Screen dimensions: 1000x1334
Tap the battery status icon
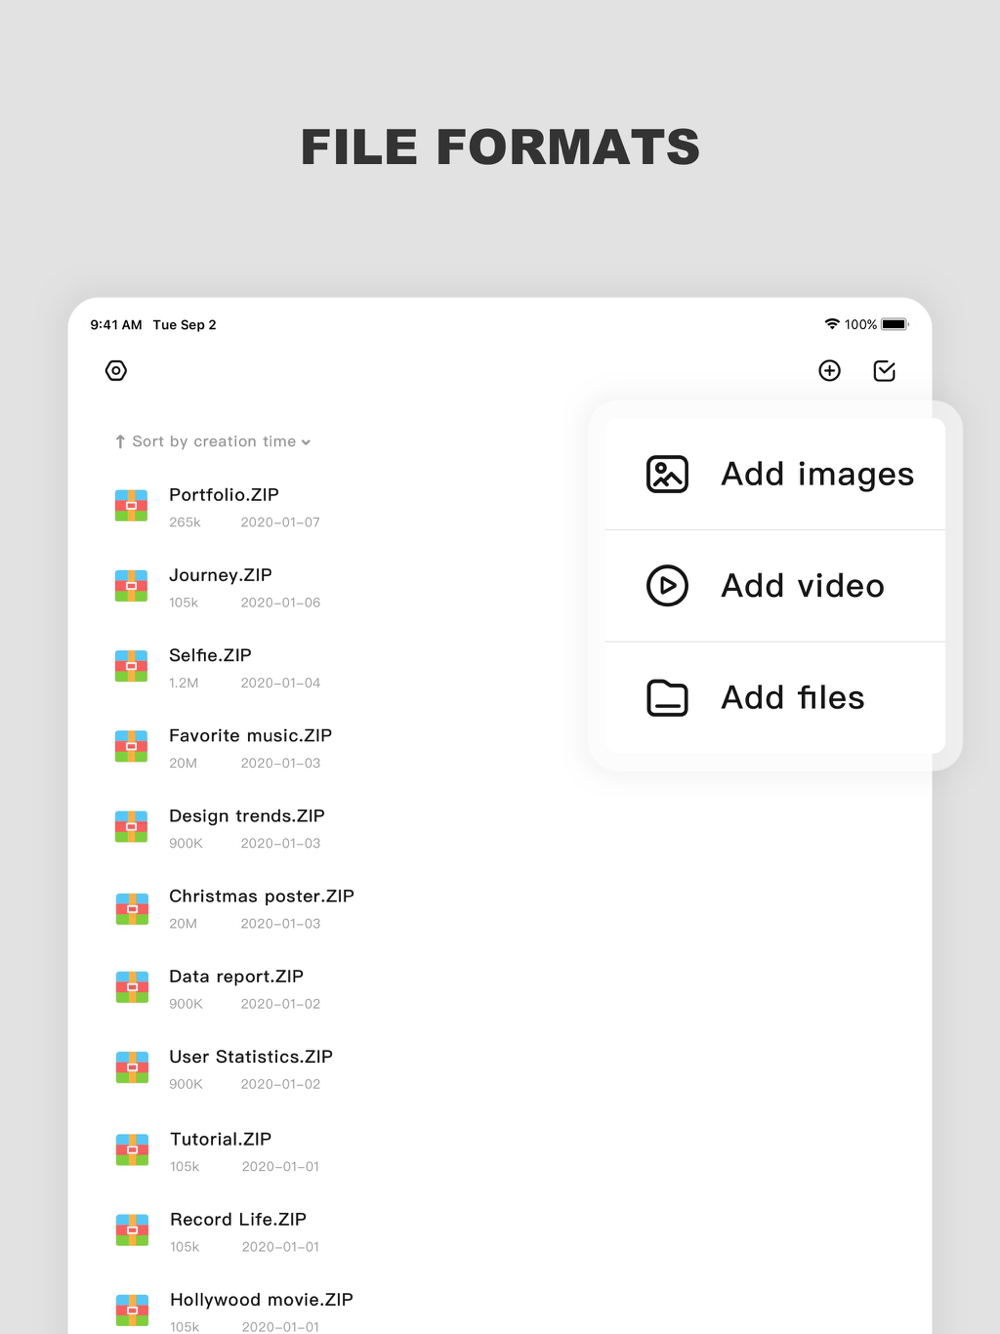tap(895, 324)
